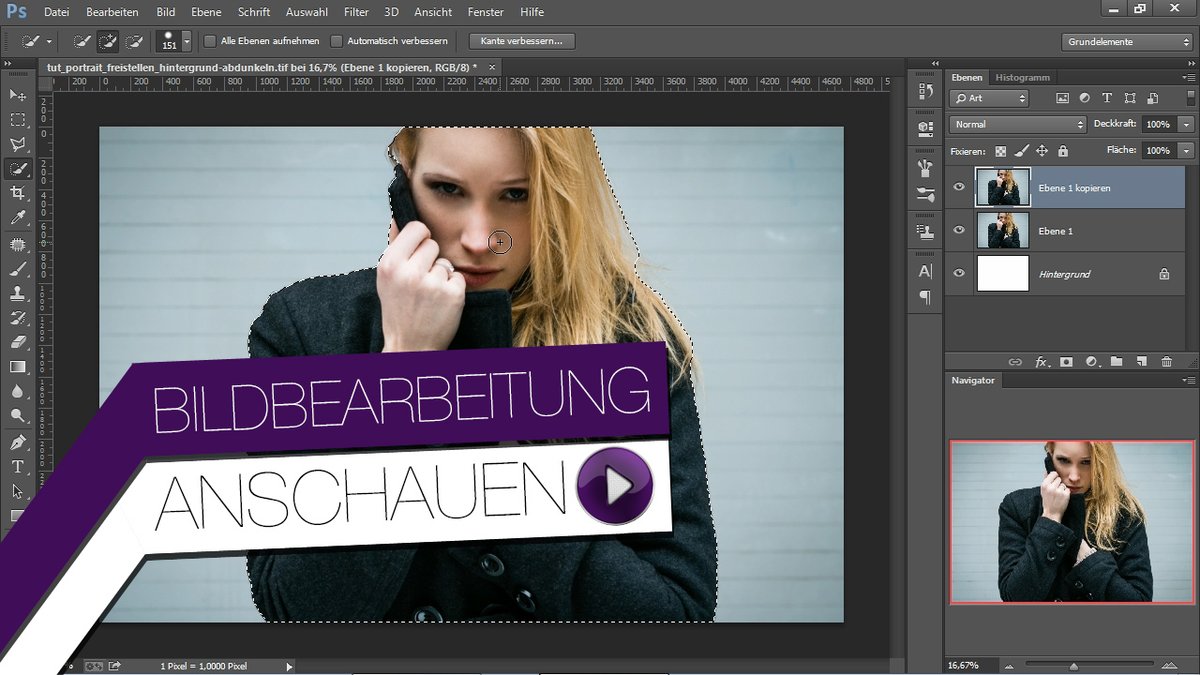Select the horizontal Type tool
Screen dimensions: 1200x675
click(18, 467)
